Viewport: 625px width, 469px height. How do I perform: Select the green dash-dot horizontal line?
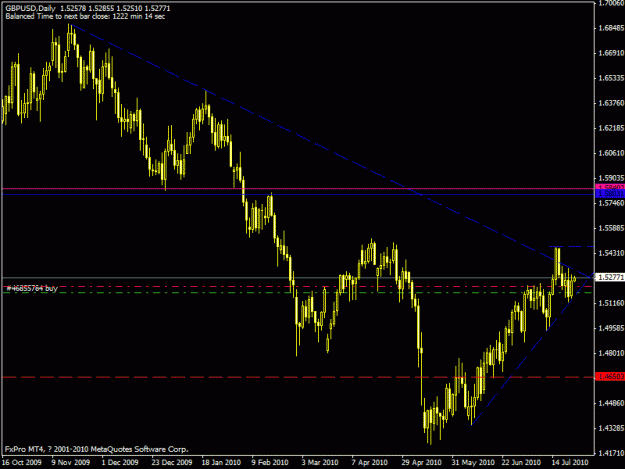[x=298, y=293]
